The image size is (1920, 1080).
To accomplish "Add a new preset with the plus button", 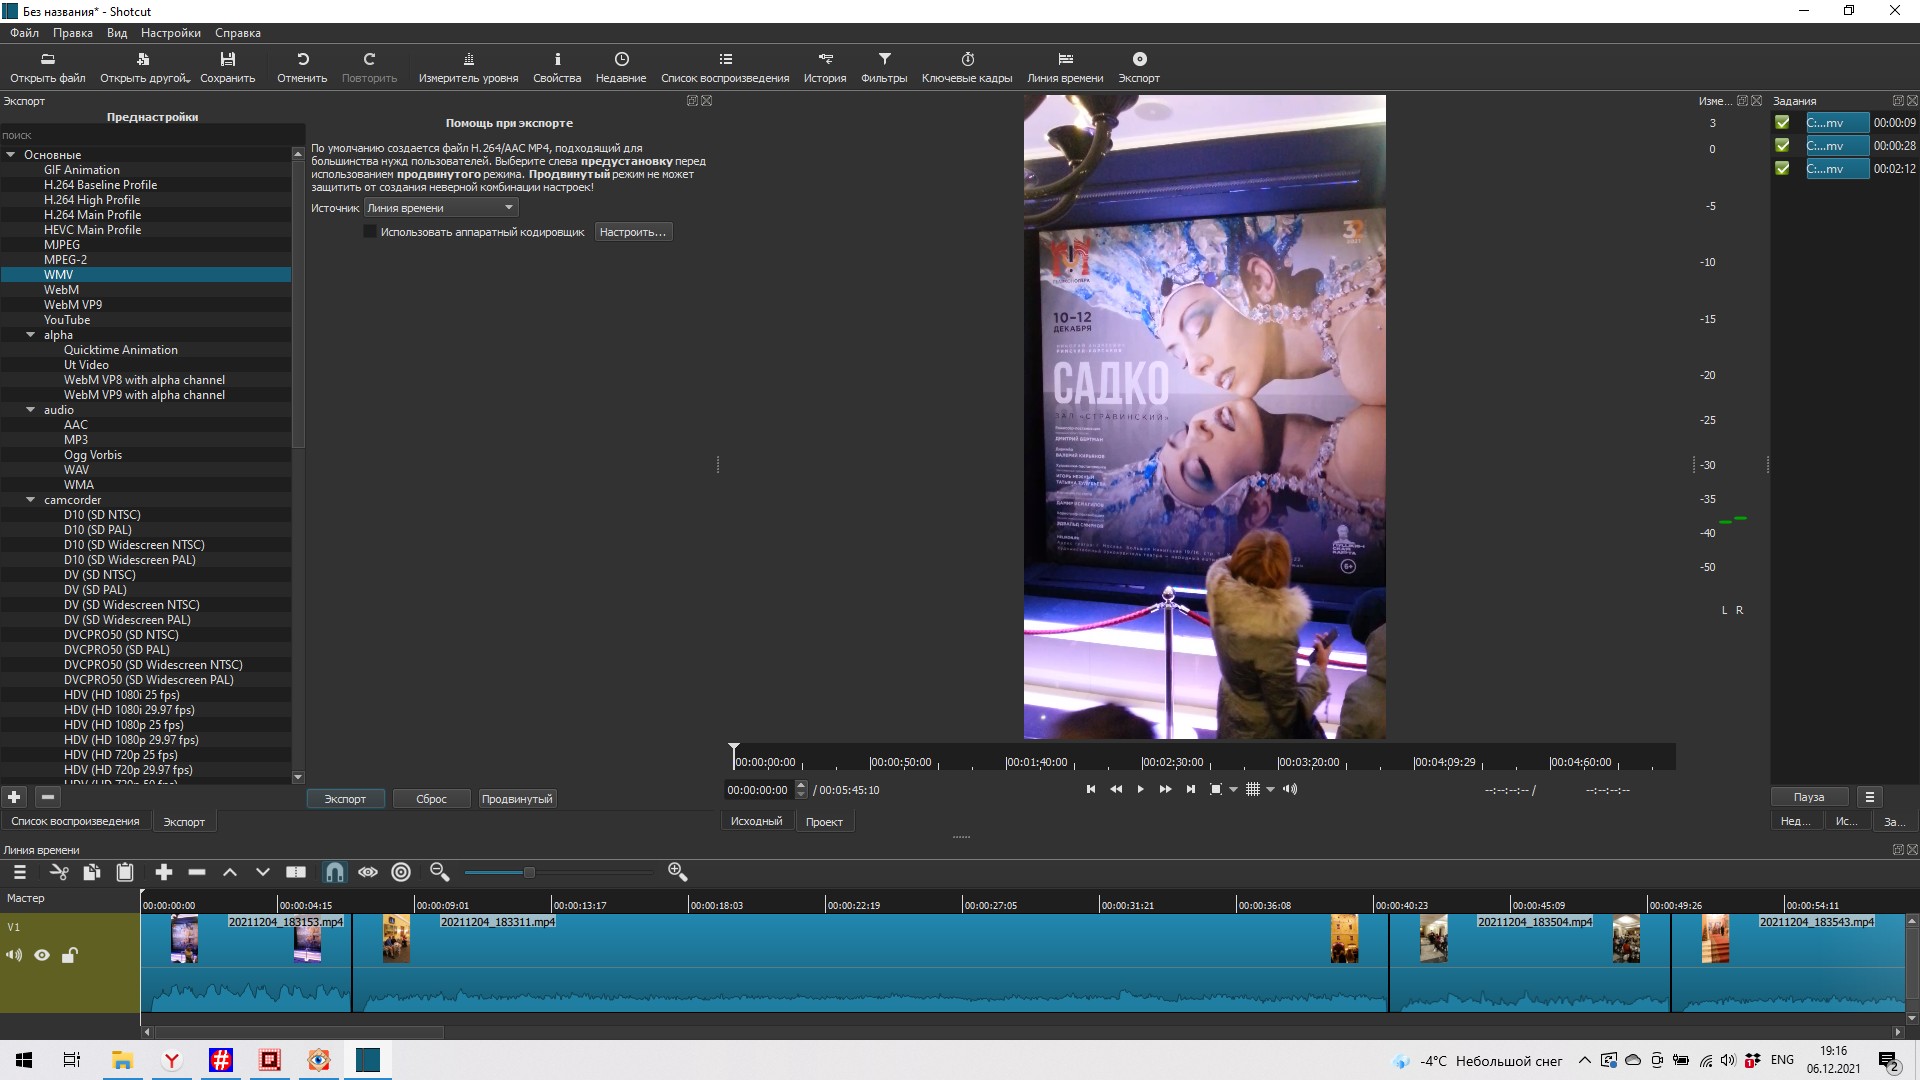I will coord(14,797).
